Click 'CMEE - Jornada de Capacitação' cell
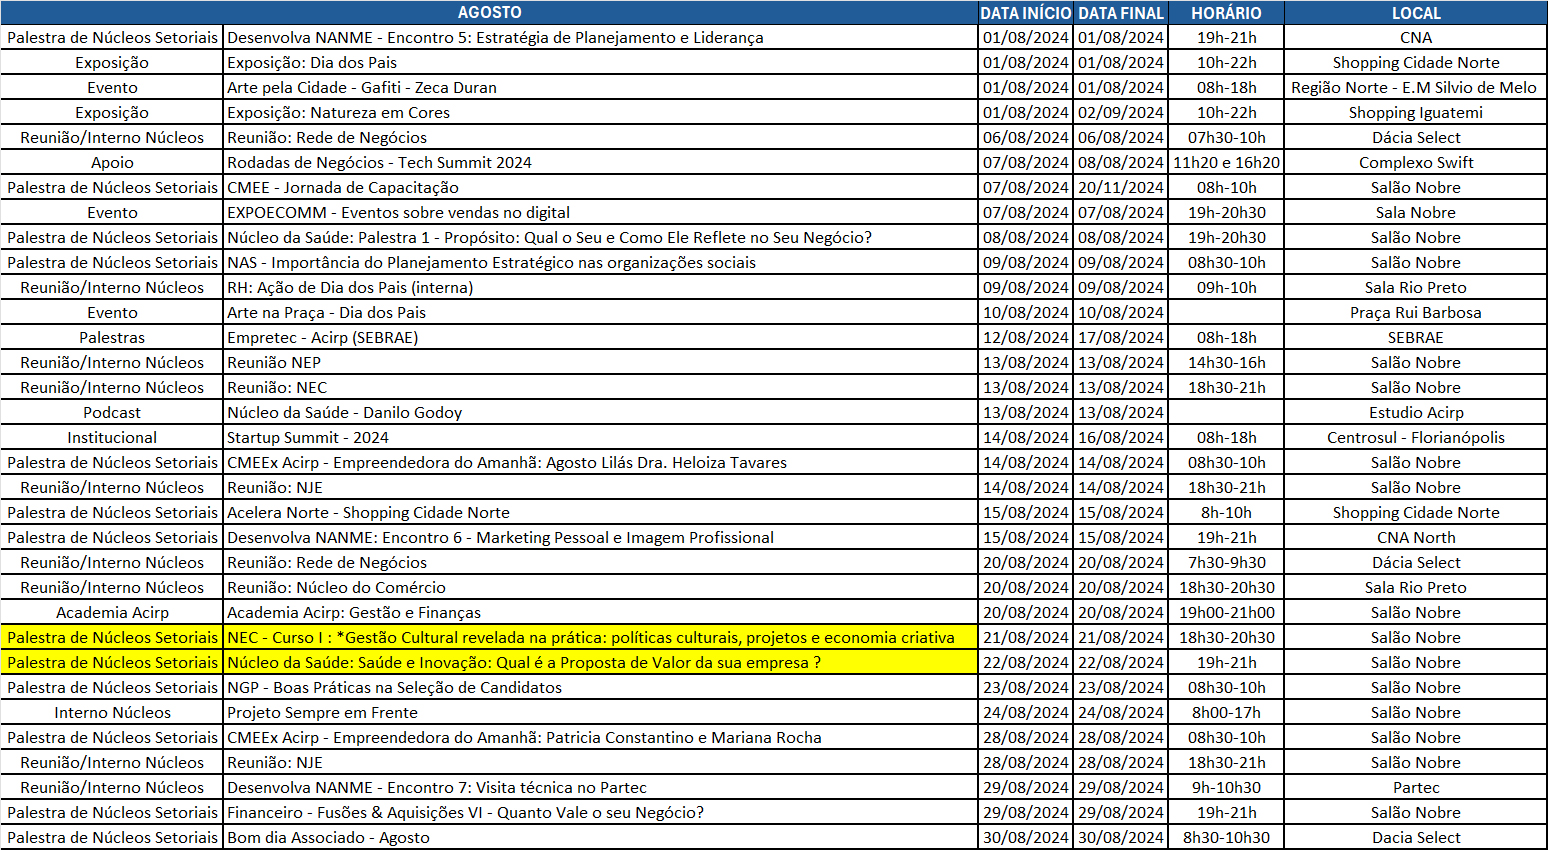 pos(600,187)
